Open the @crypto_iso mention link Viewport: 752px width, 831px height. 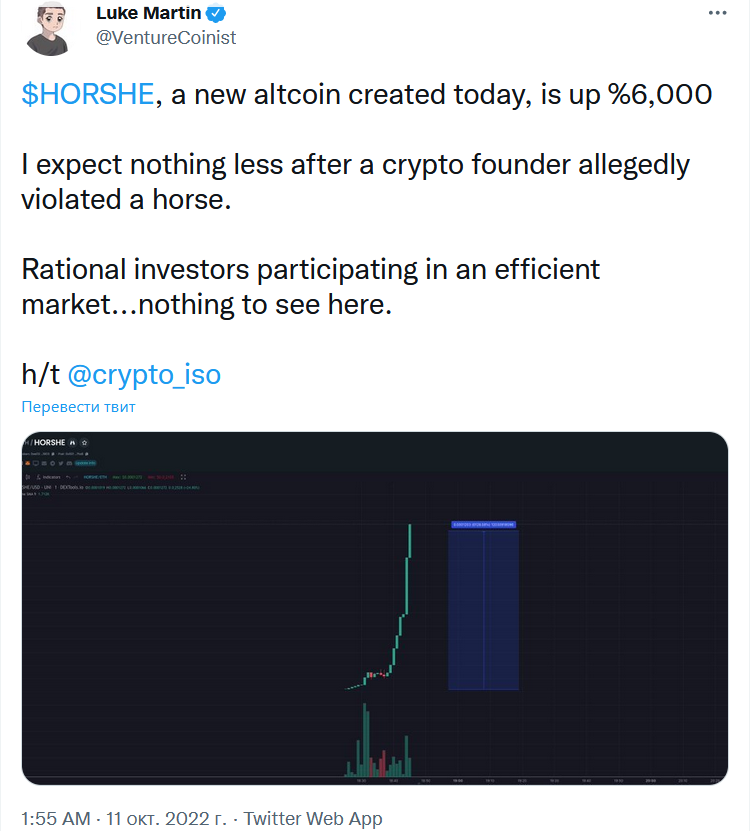click(x=144, y=375)
